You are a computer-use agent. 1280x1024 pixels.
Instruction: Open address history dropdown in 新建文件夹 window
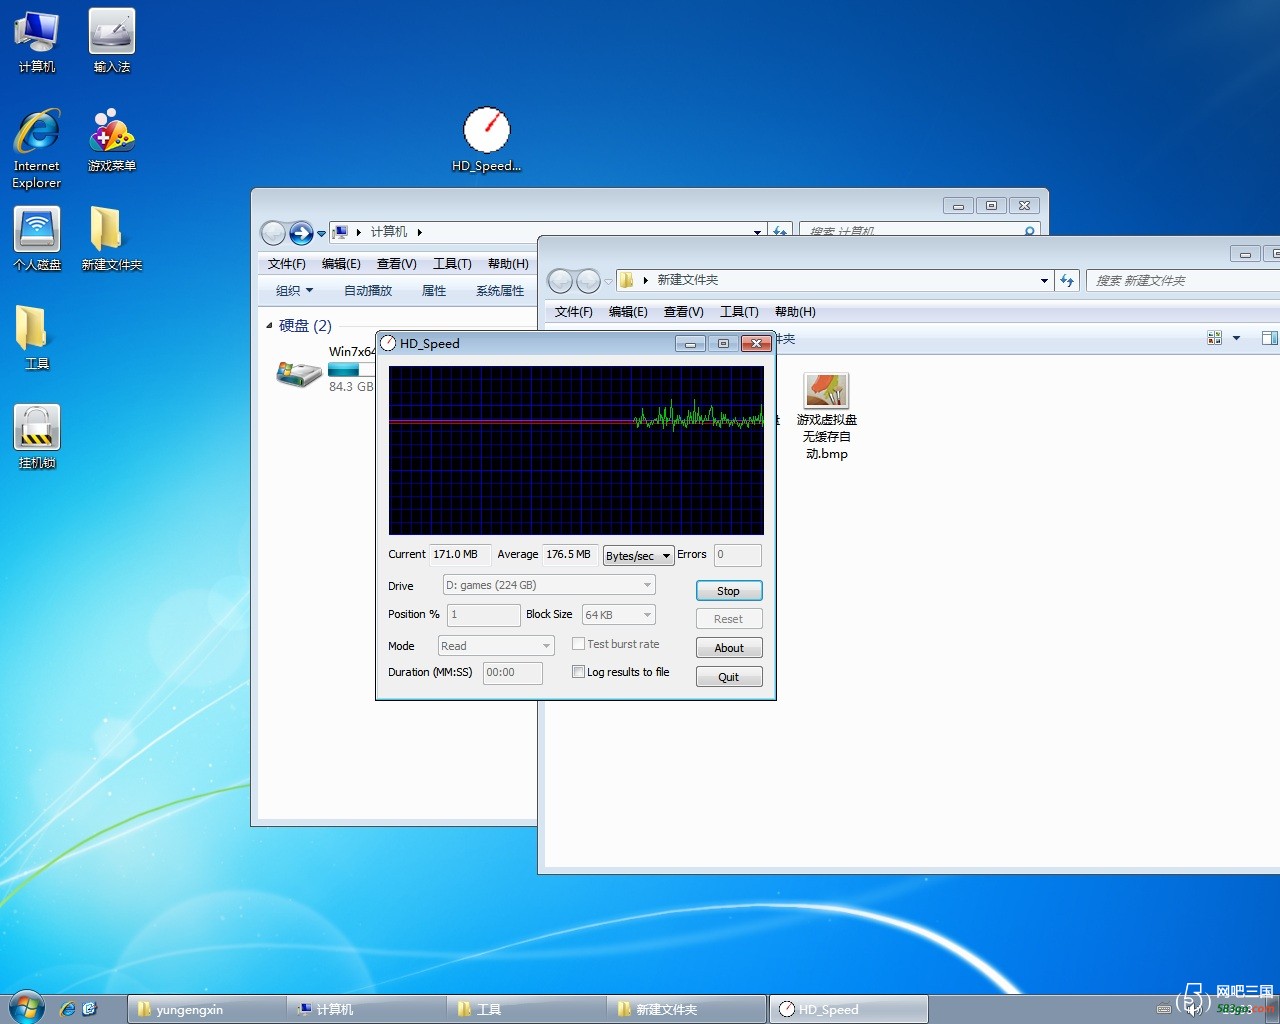[1044, 280]
